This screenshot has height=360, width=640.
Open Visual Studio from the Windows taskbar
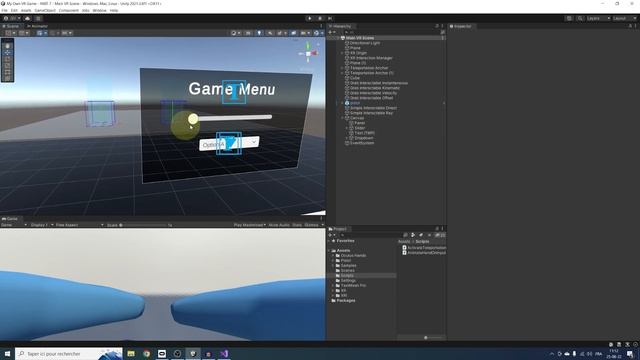(224, 353)
